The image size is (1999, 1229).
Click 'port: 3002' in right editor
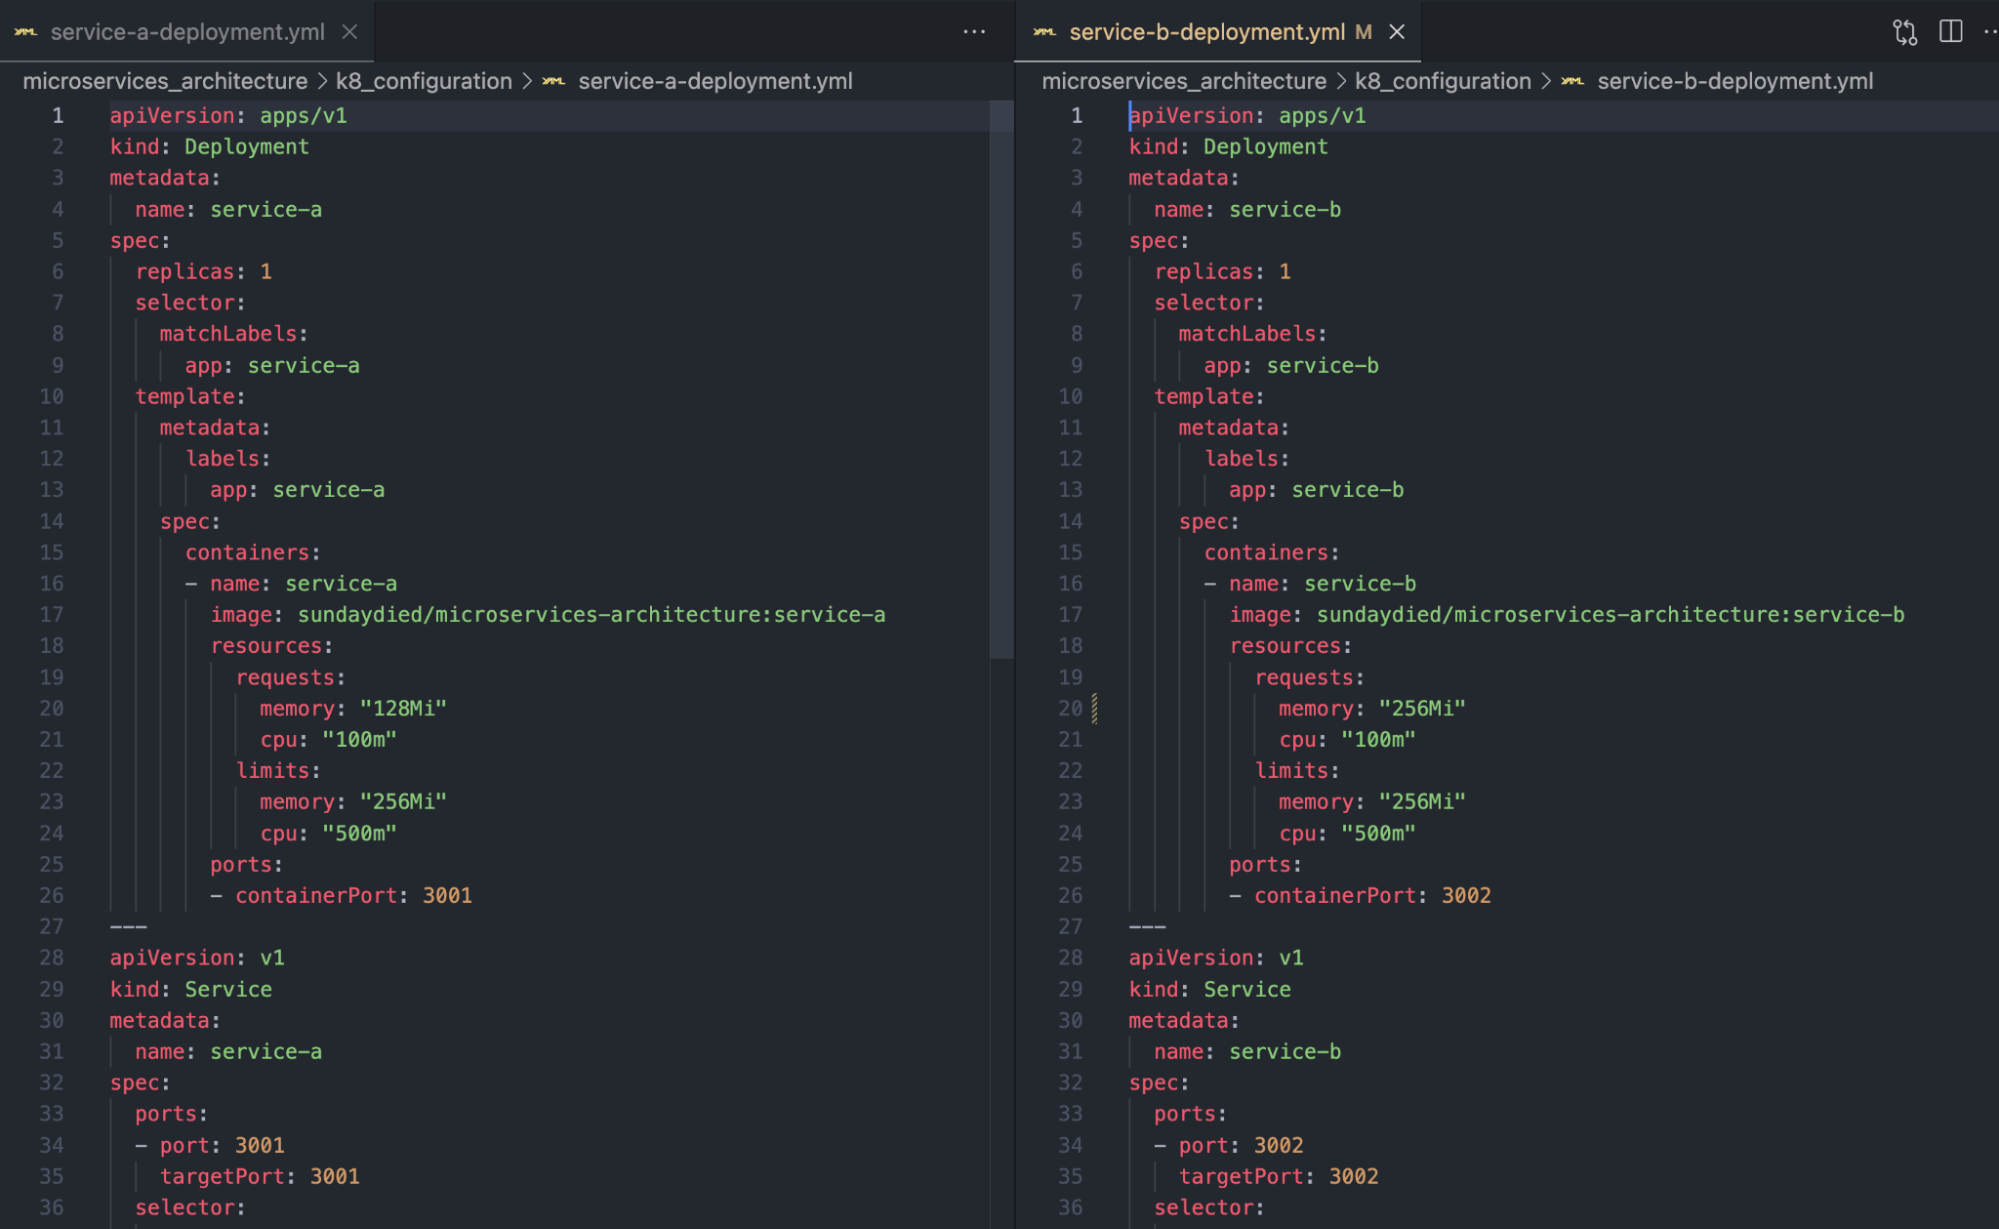tap(1241, 1145)
